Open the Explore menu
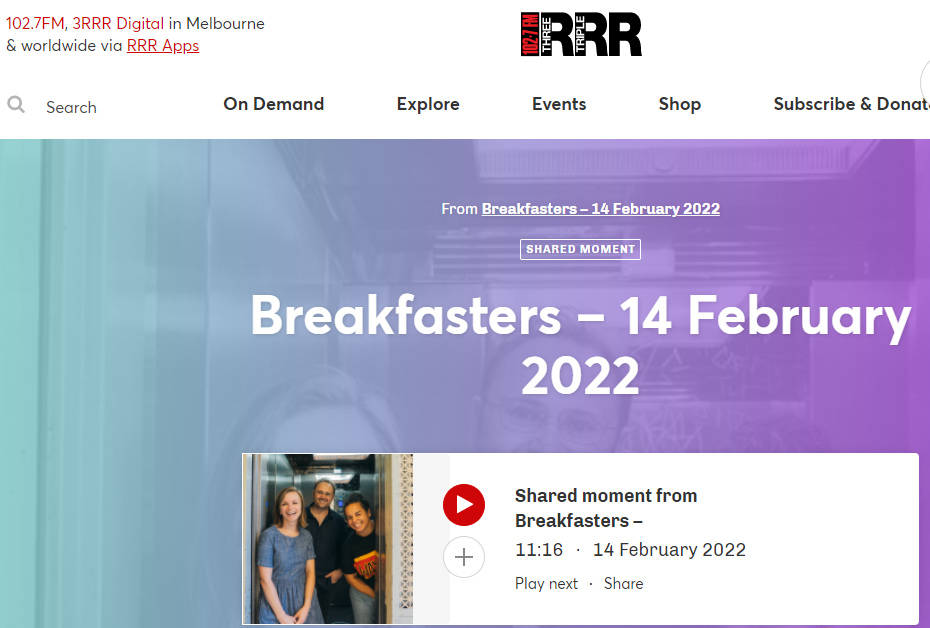Screen dimensions: 930x628 coord(428,104)
